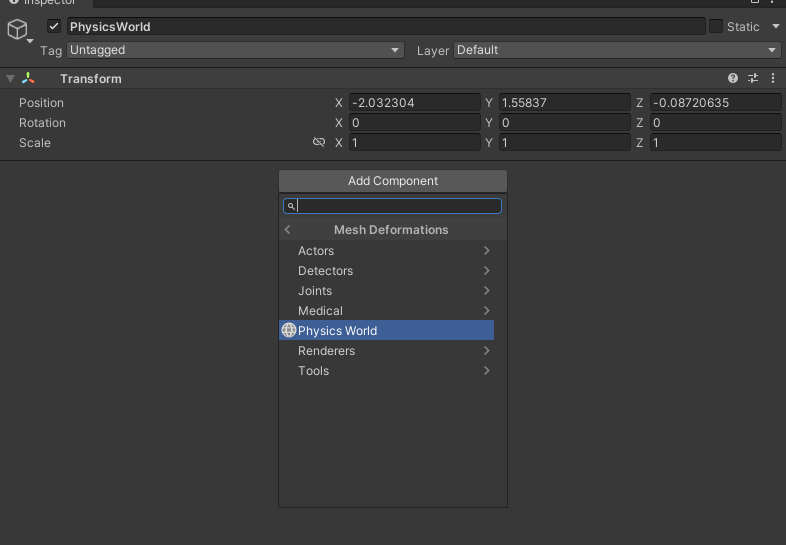Collapse the Transform component foldout
This screenshot has width=786, height=545.
click(10, 79)
